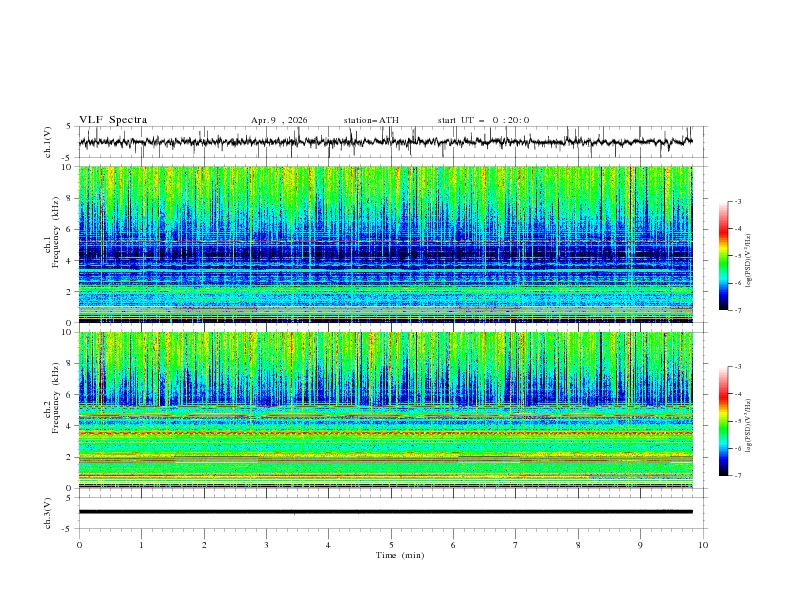Click the ch.2 spectrogram panel
Viewport: 792px width, 612px height.
(x=385, y=410)
